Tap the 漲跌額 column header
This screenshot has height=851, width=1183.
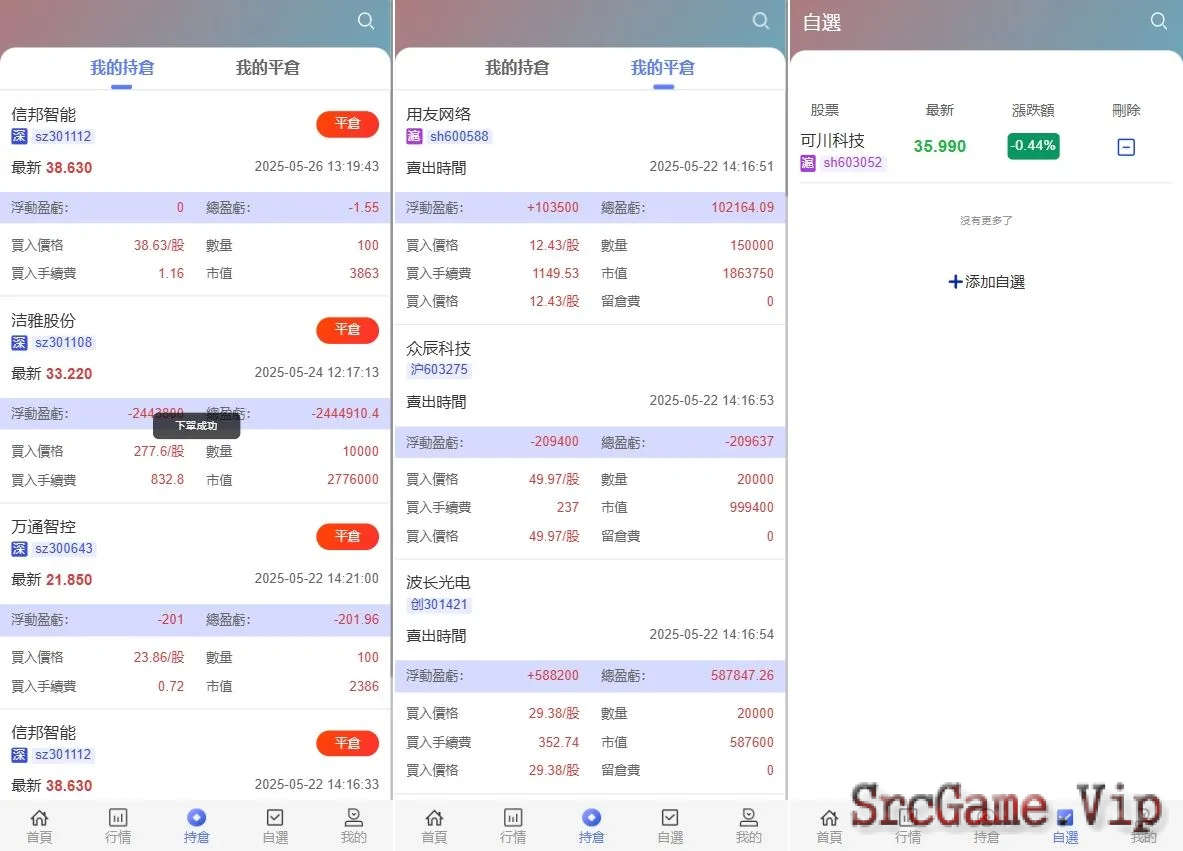[1033, 111]
